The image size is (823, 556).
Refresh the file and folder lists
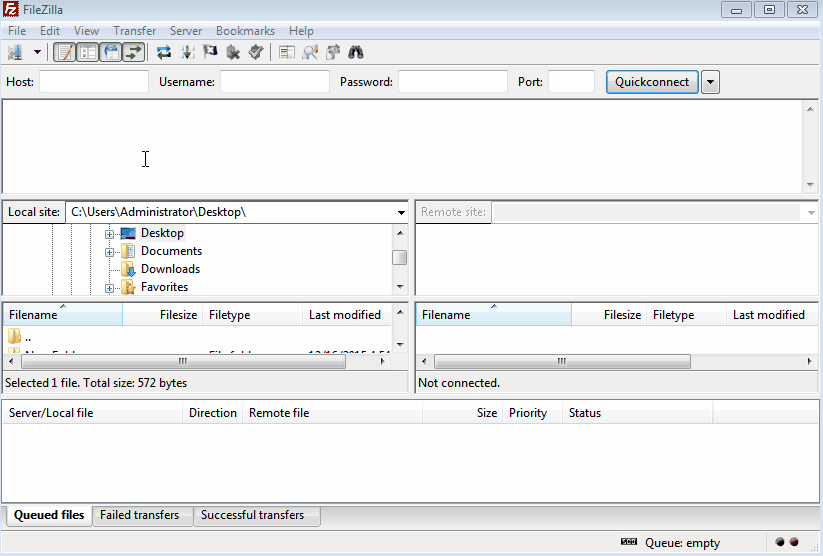pos(164,52)
